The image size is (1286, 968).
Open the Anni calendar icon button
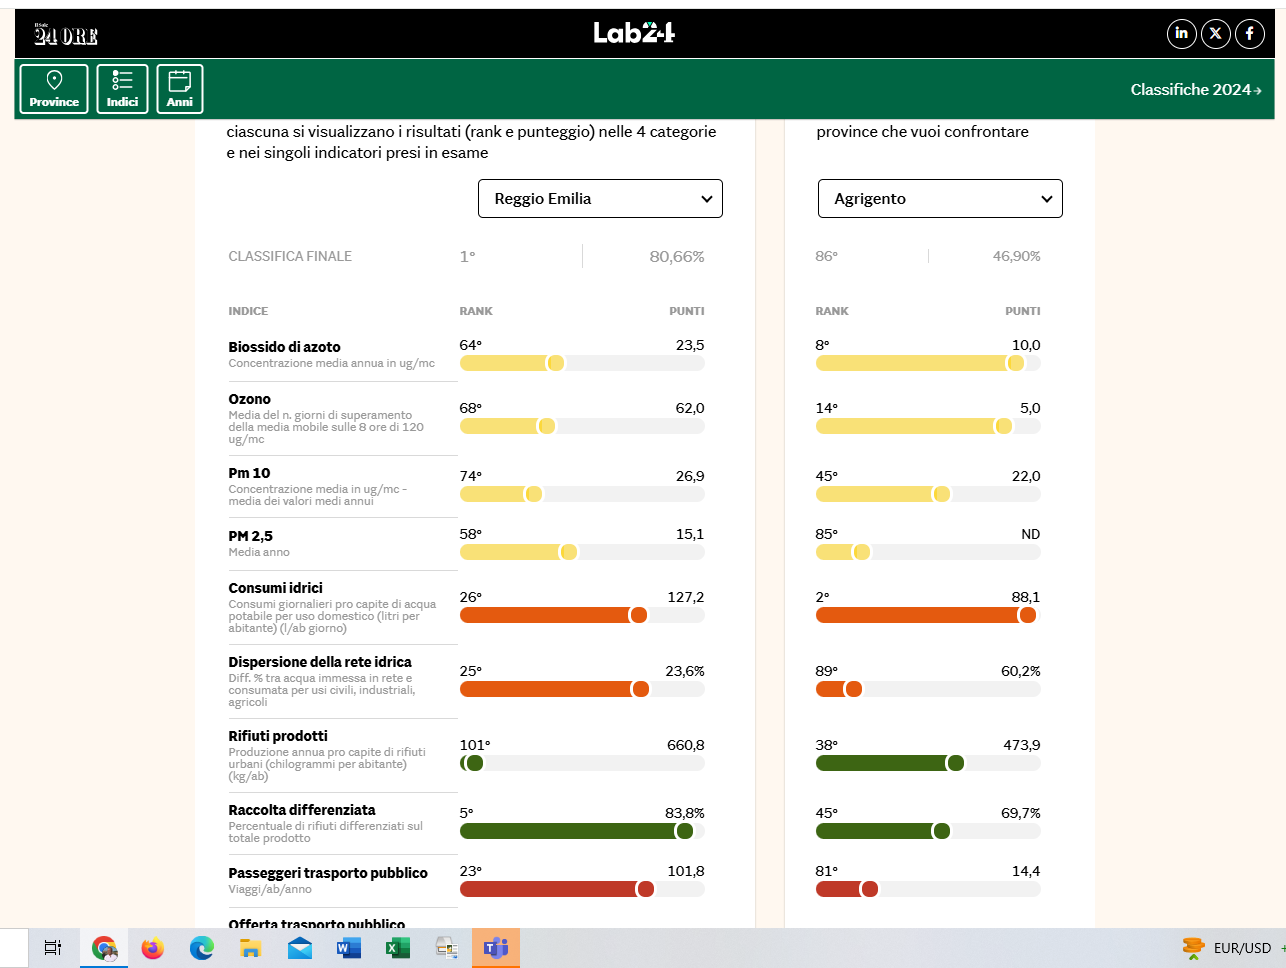pyautogui.click(x=180, y=89)
